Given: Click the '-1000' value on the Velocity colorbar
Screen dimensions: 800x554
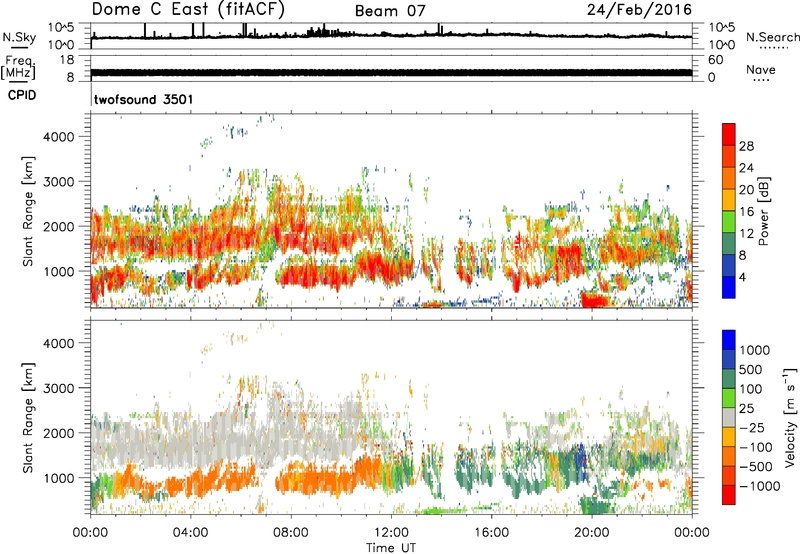Looking at the screenshot, I should pos(760,486).
